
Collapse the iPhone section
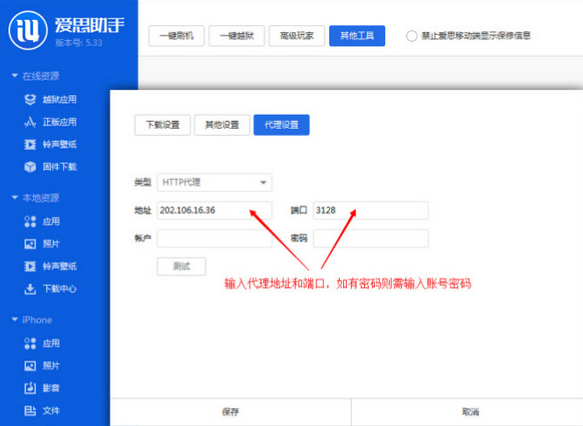point(15,319)
